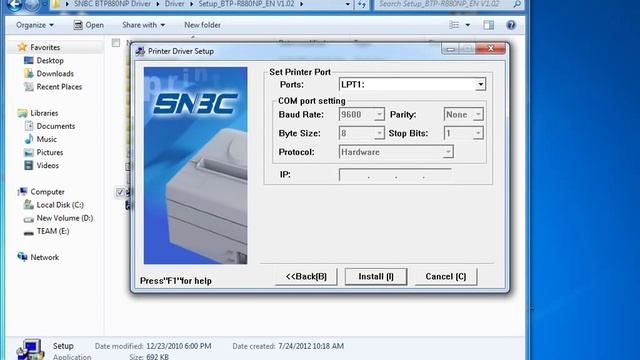Click the Computer icon in sidebar
The width and height of the screenshot is (640, 360).
(22, 191)
